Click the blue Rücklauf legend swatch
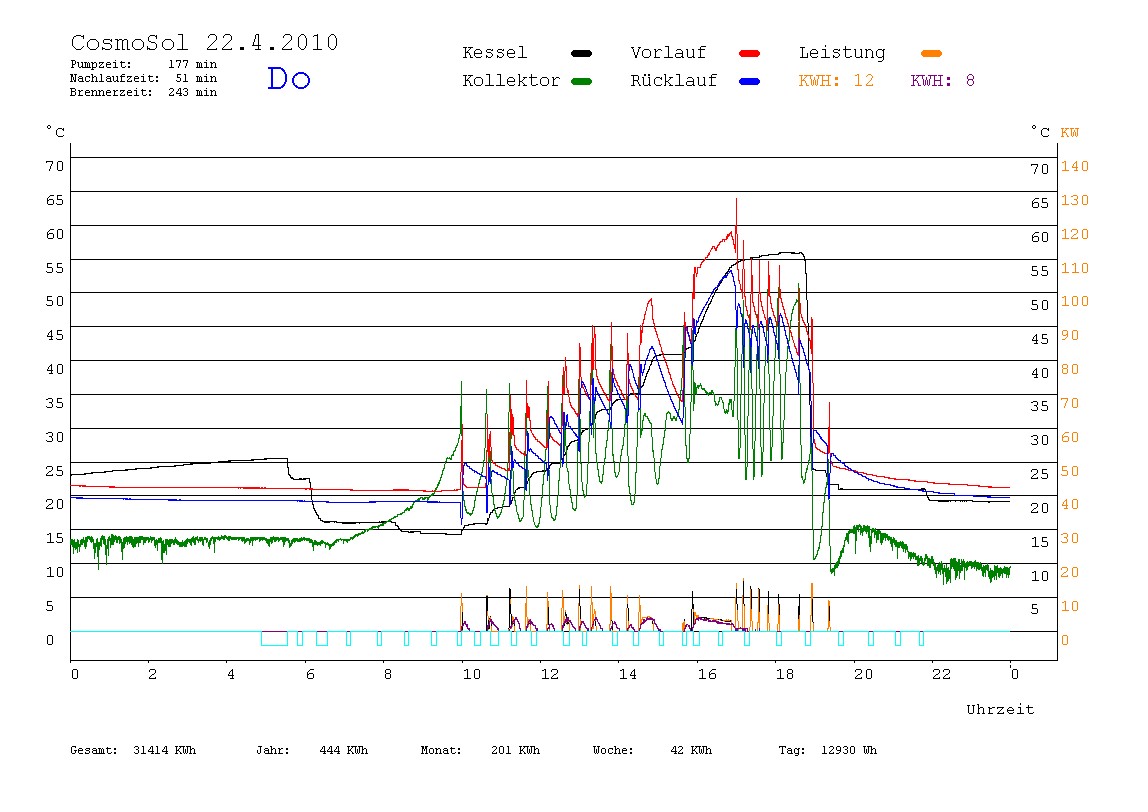This screenshot has width=1148, height=812. (x=750, y=81)
